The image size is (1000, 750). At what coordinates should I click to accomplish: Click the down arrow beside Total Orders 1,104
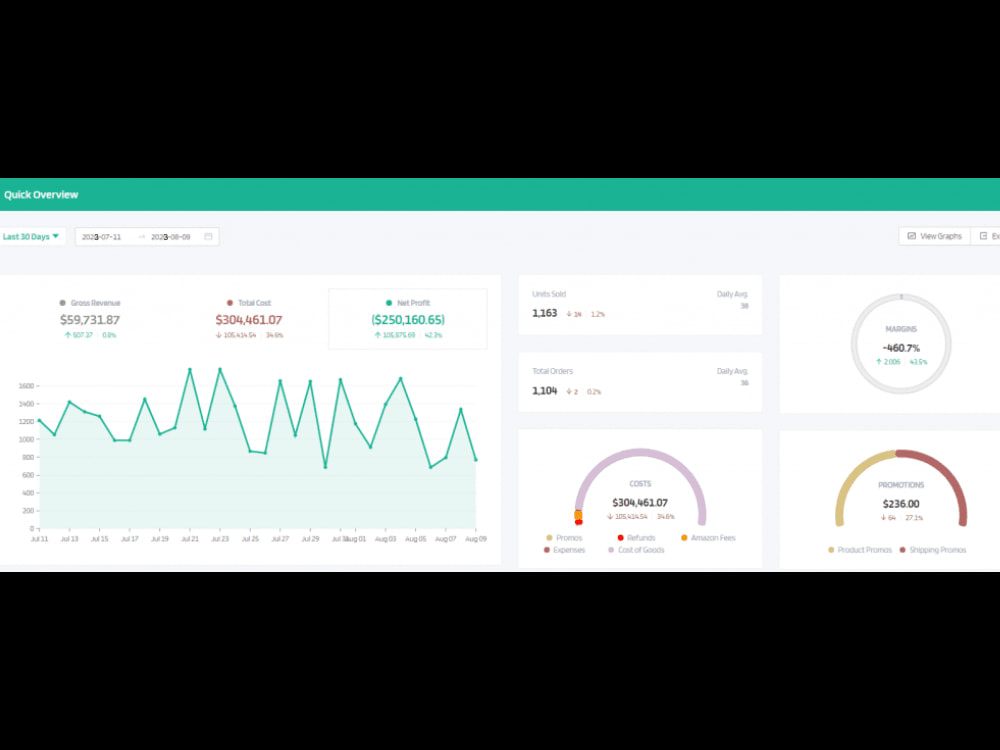click(x=569, y=392)
